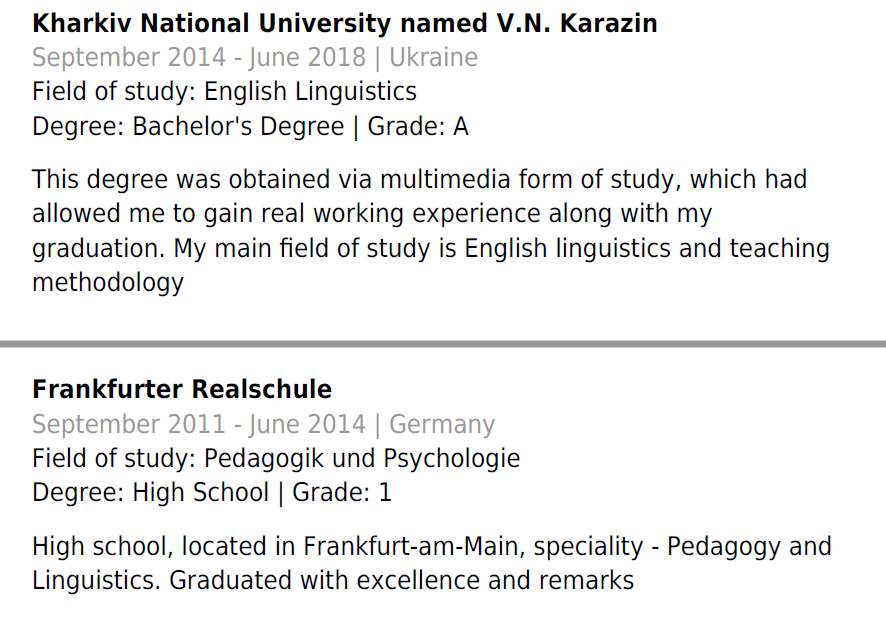Click the Degree: High School text
Image resolution: width=886 pixels, height=624 pixels.
click(150, 492)
